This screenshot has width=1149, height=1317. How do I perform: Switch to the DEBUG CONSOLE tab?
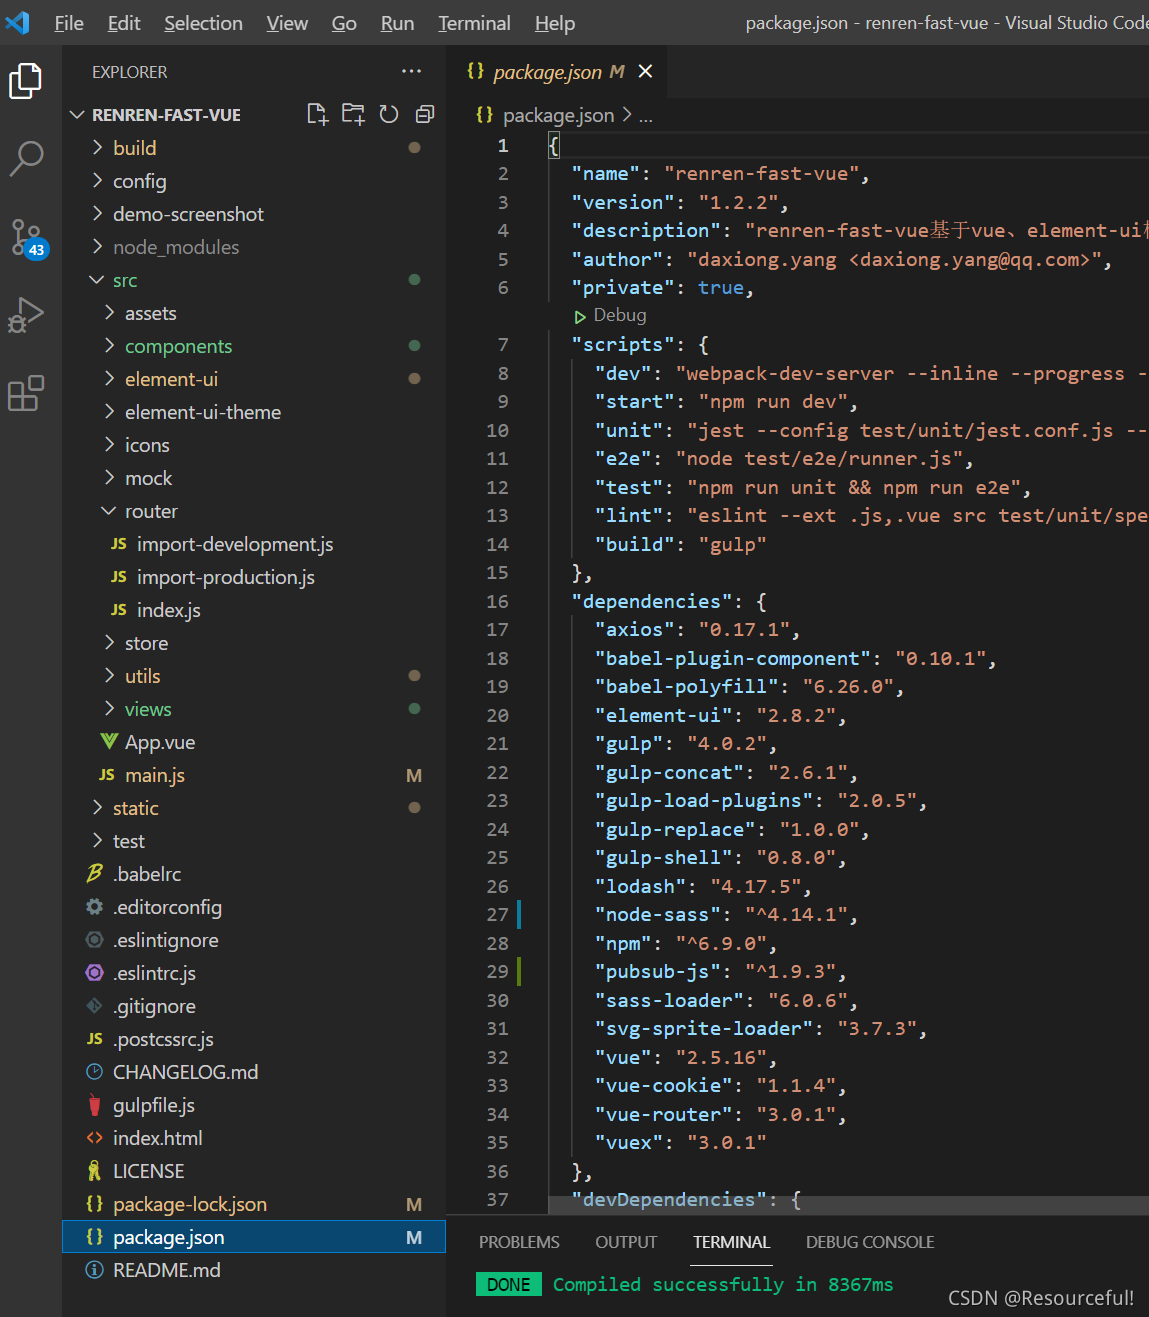870,1242
